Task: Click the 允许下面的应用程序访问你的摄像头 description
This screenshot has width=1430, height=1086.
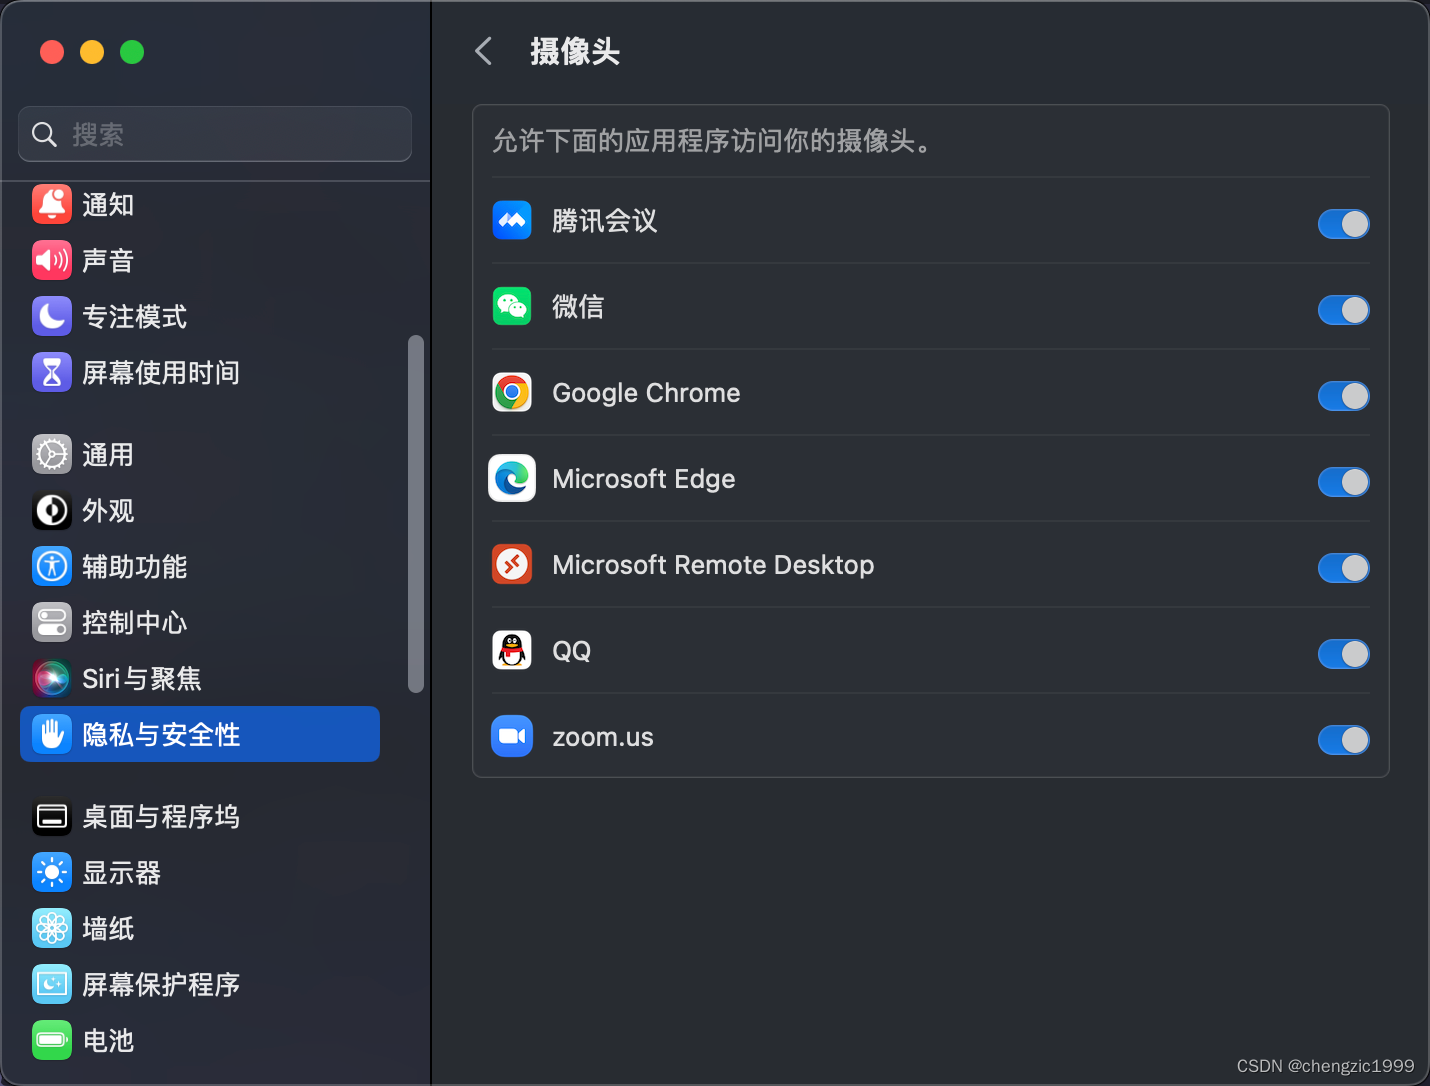Action: click(x=714, y=141)
